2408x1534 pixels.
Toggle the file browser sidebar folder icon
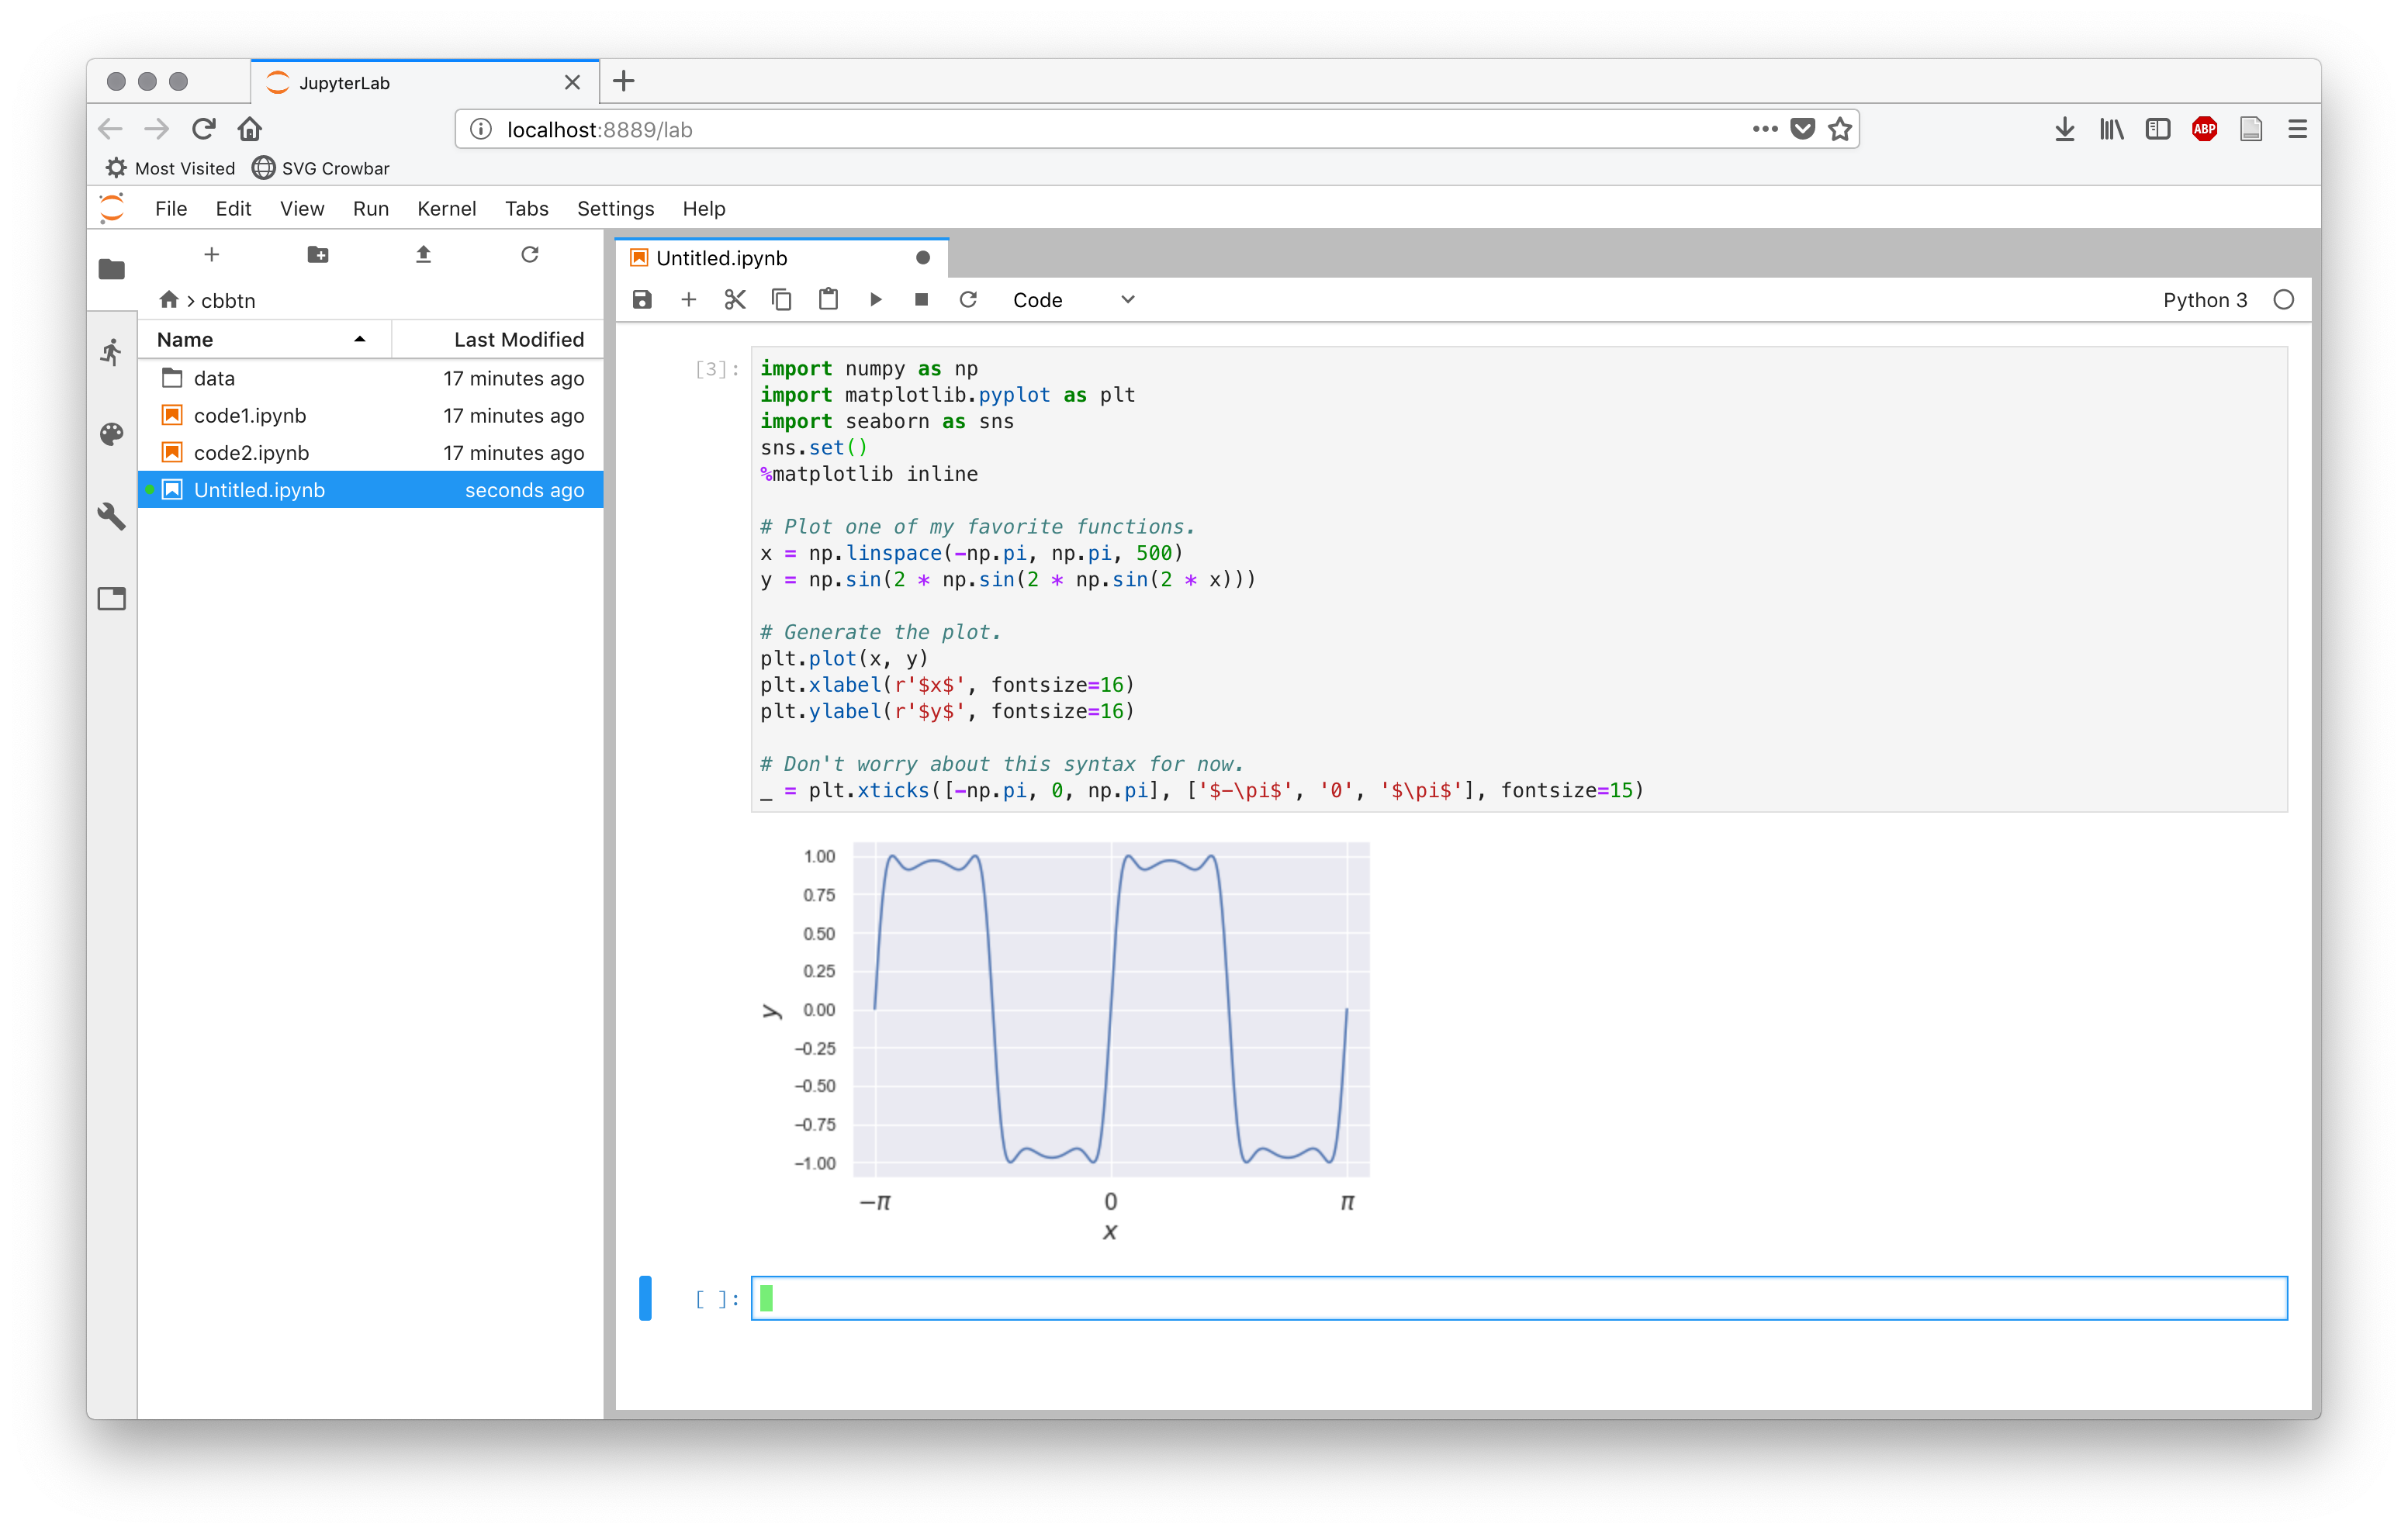112,269
